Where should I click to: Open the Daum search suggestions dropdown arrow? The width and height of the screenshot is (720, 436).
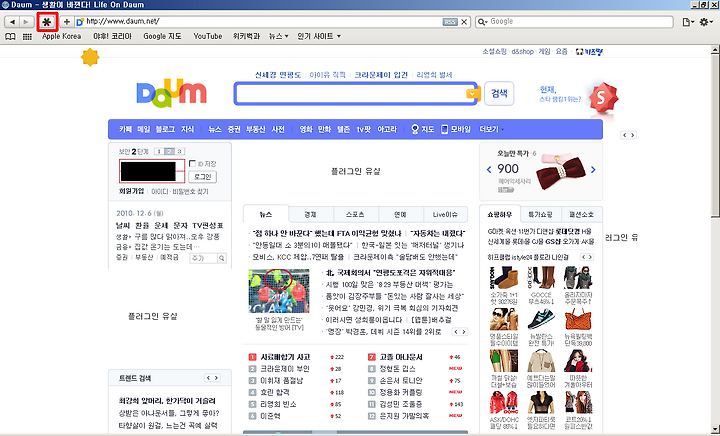pyautogui.click(x=471, y=94)
